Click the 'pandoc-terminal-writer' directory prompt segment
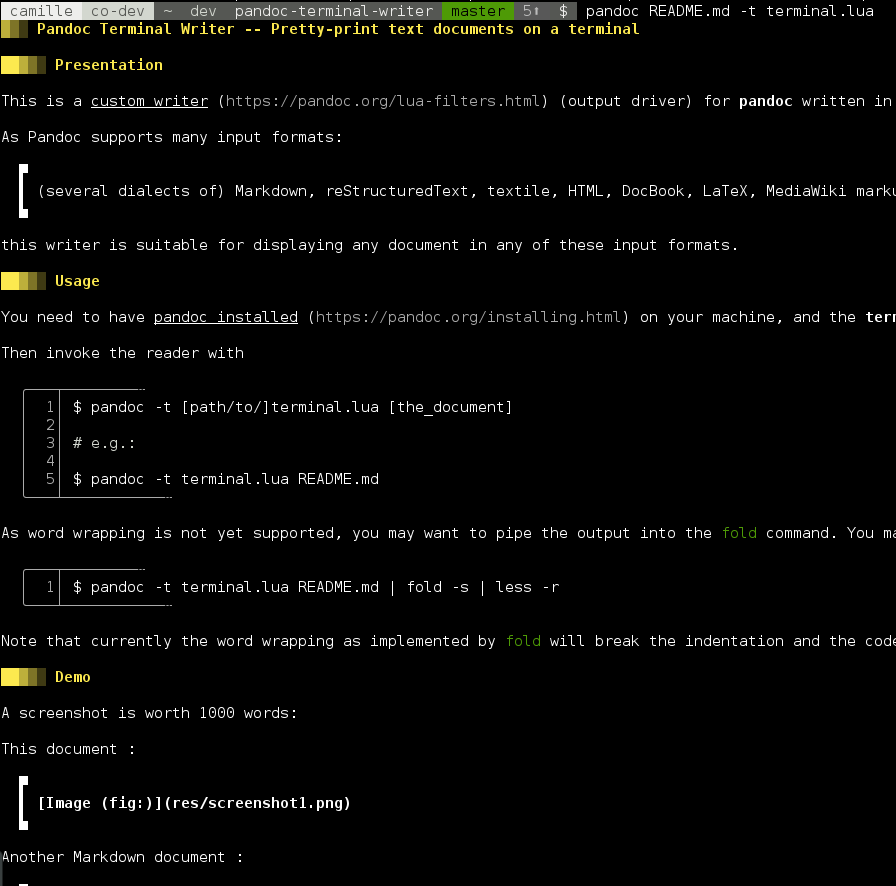 [x=334, y=11]
